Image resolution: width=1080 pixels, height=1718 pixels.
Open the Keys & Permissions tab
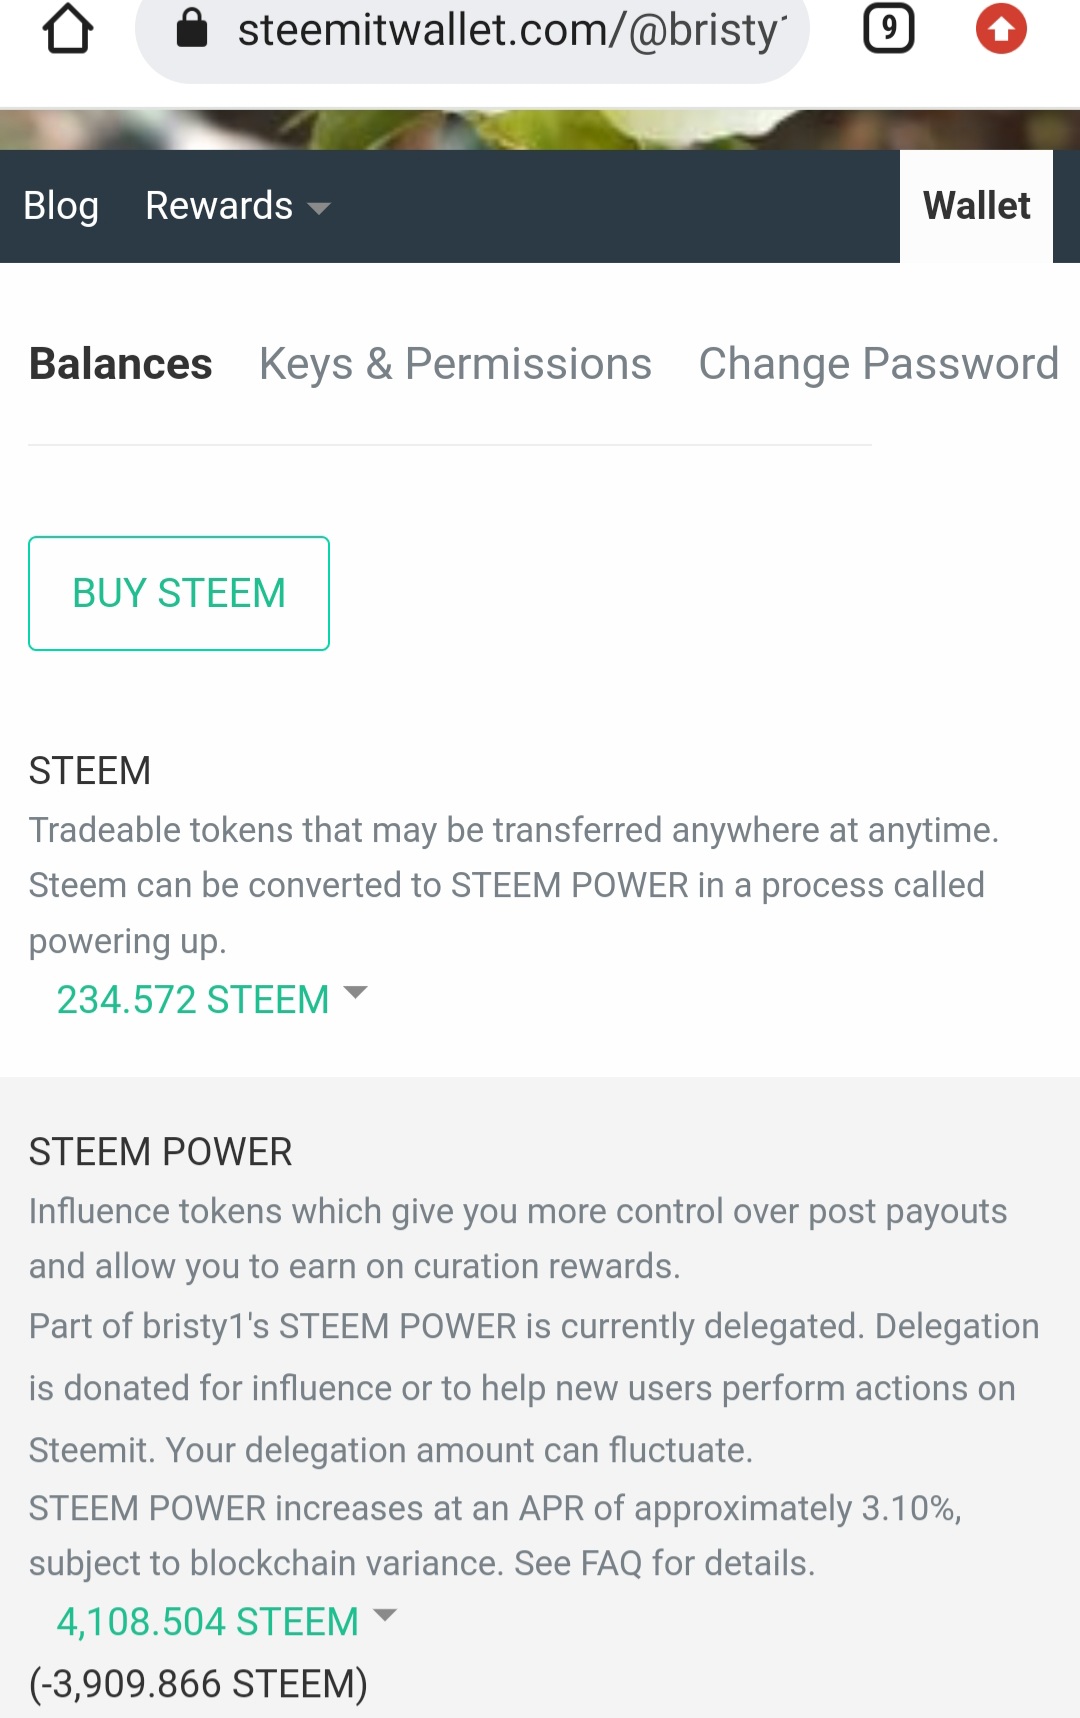pos(455,364)
